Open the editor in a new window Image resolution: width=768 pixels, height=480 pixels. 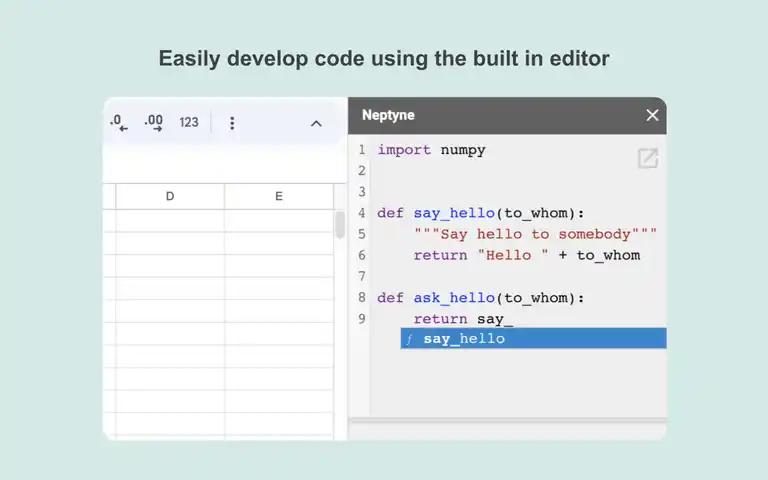click(648, 158)
